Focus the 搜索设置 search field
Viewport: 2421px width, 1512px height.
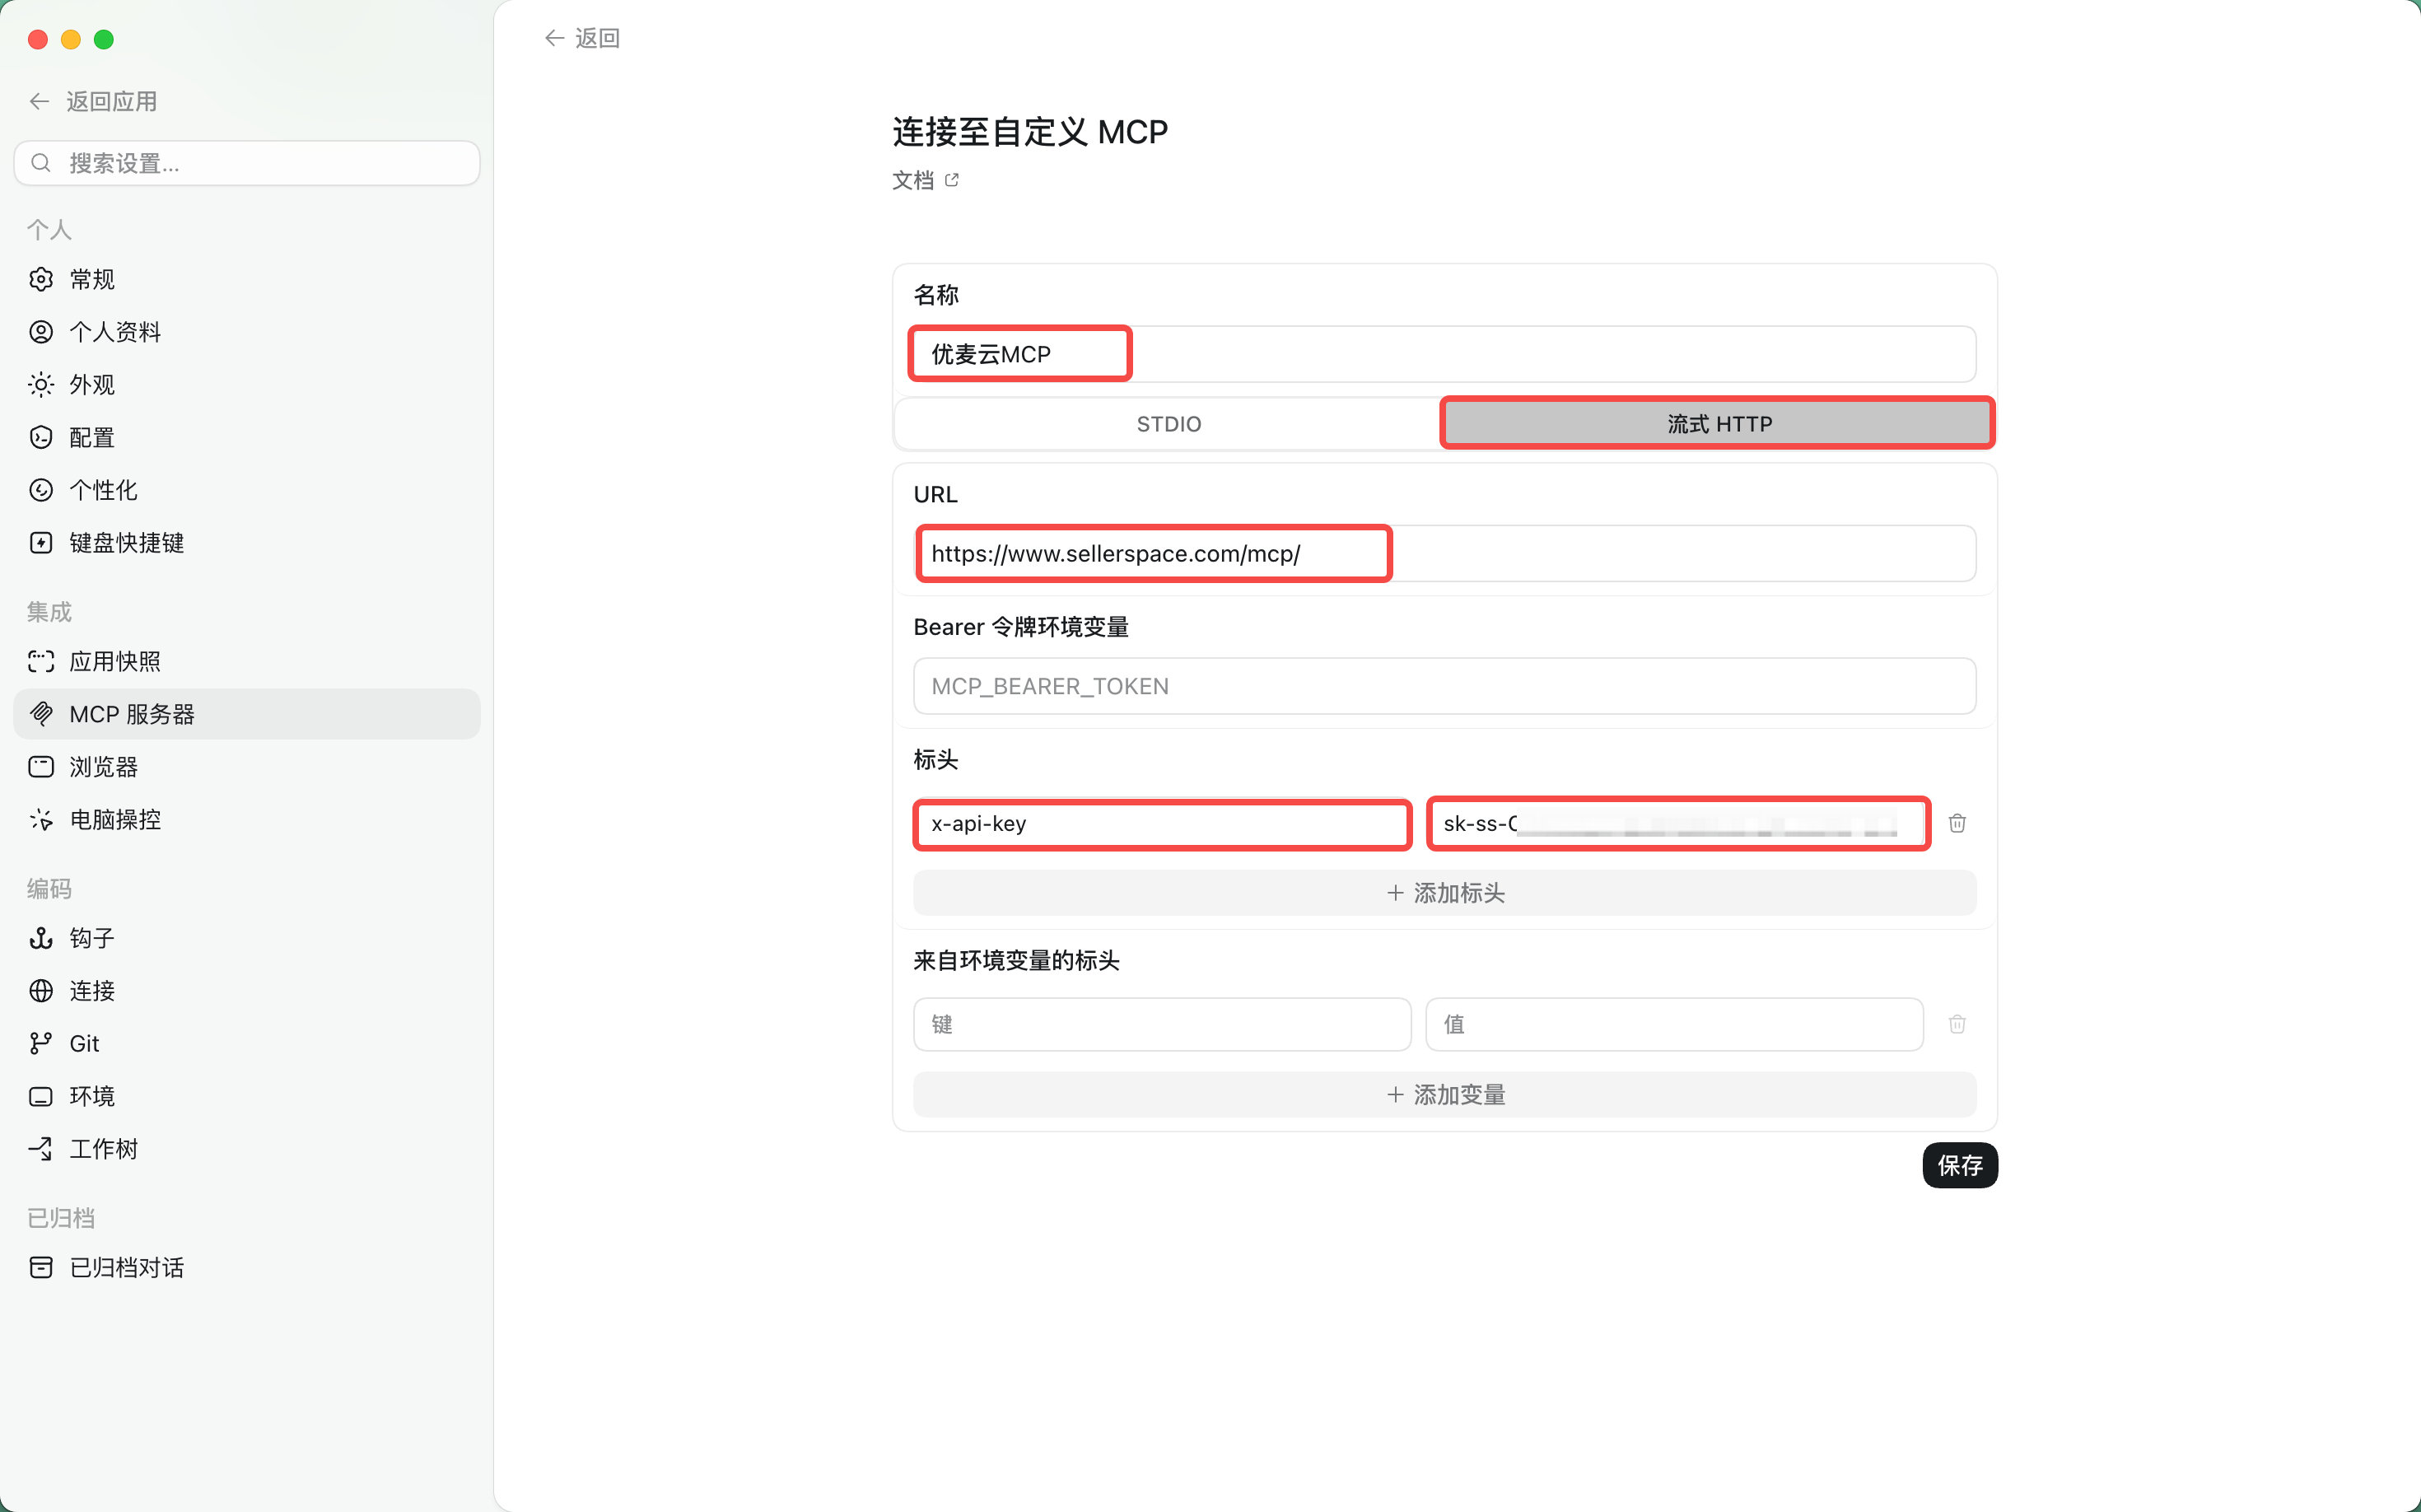(x=246, y=163)
